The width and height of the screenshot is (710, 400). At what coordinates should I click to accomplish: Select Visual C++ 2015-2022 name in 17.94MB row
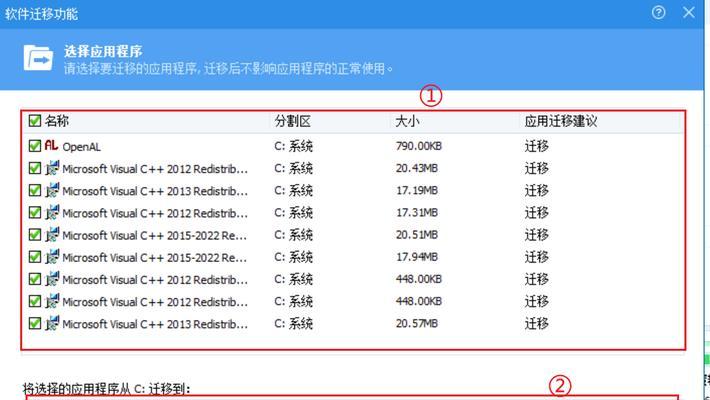click(x=154, y=258)
